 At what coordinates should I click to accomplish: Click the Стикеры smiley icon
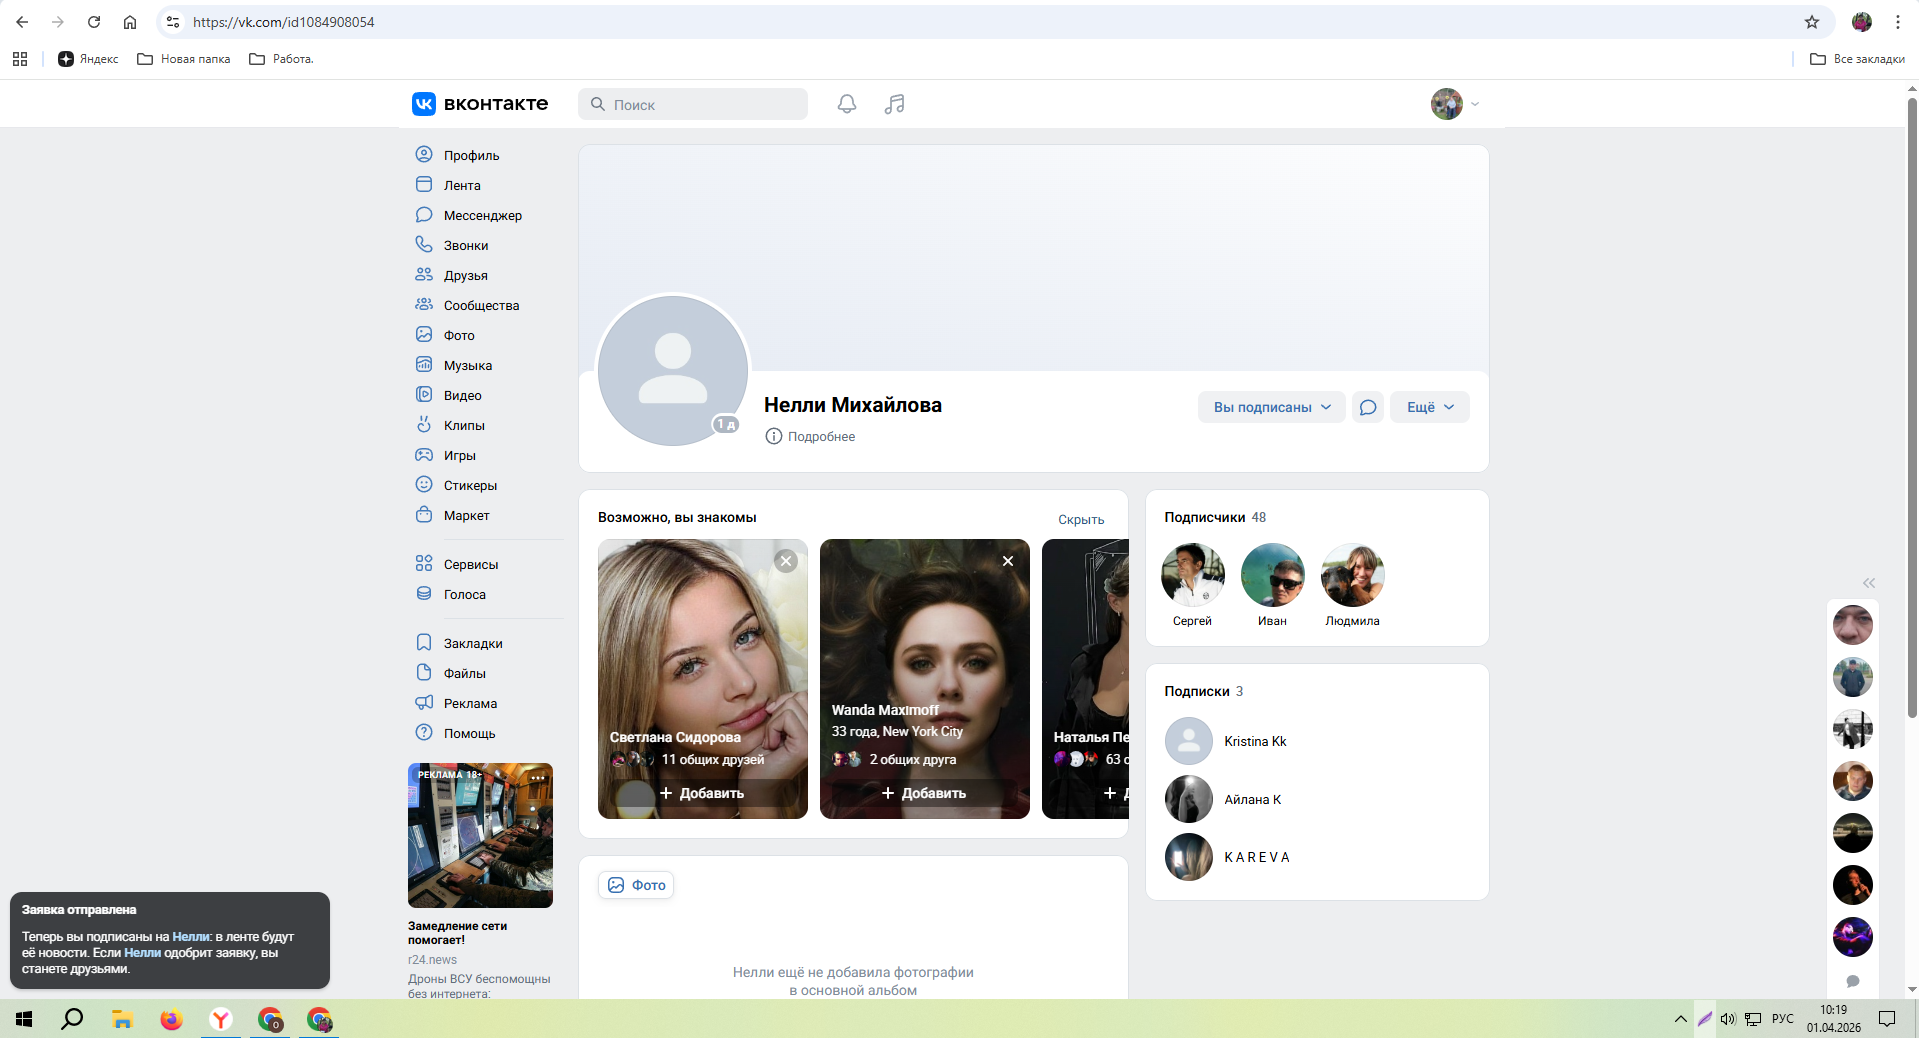tap(424, 485)
